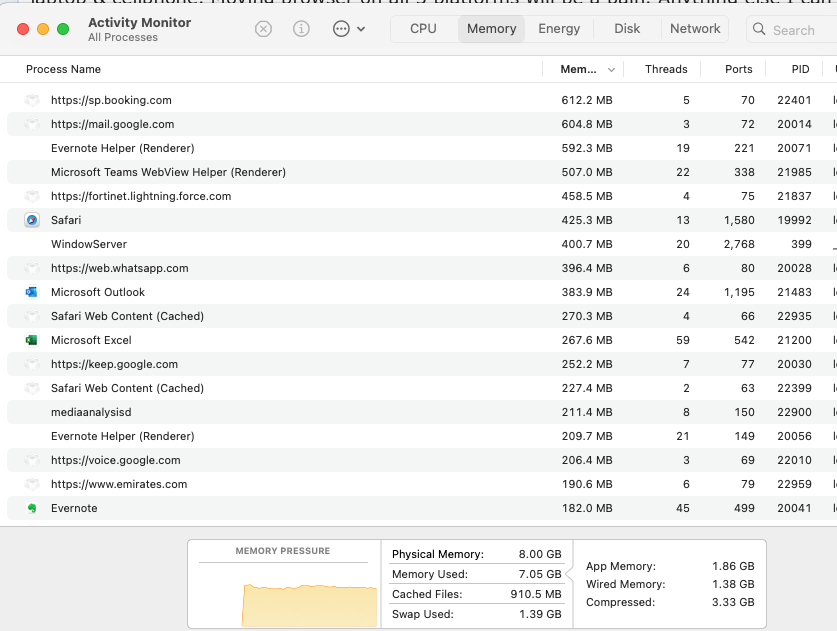Click the Physical Memory 8.00 GB value
Viewport: 837px width, 631px height.
pos(540,554)
